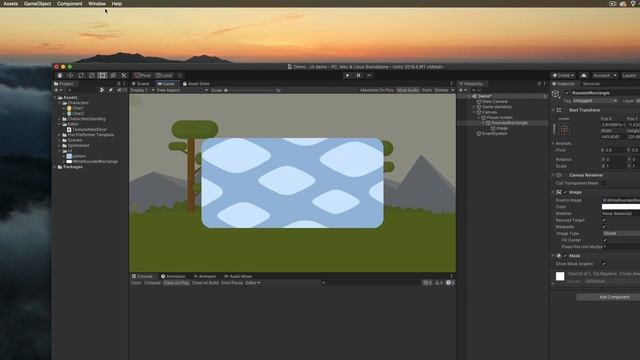Screen dimensions: 640x360
Task: Switch to the Scene tab
Action: coord(140,84)
